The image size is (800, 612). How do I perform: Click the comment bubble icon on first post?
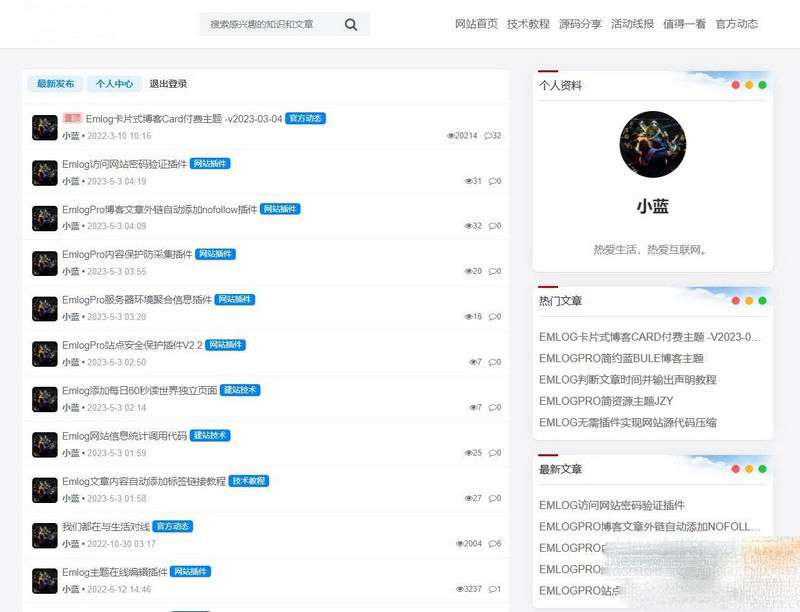click(x=488, y=136)
